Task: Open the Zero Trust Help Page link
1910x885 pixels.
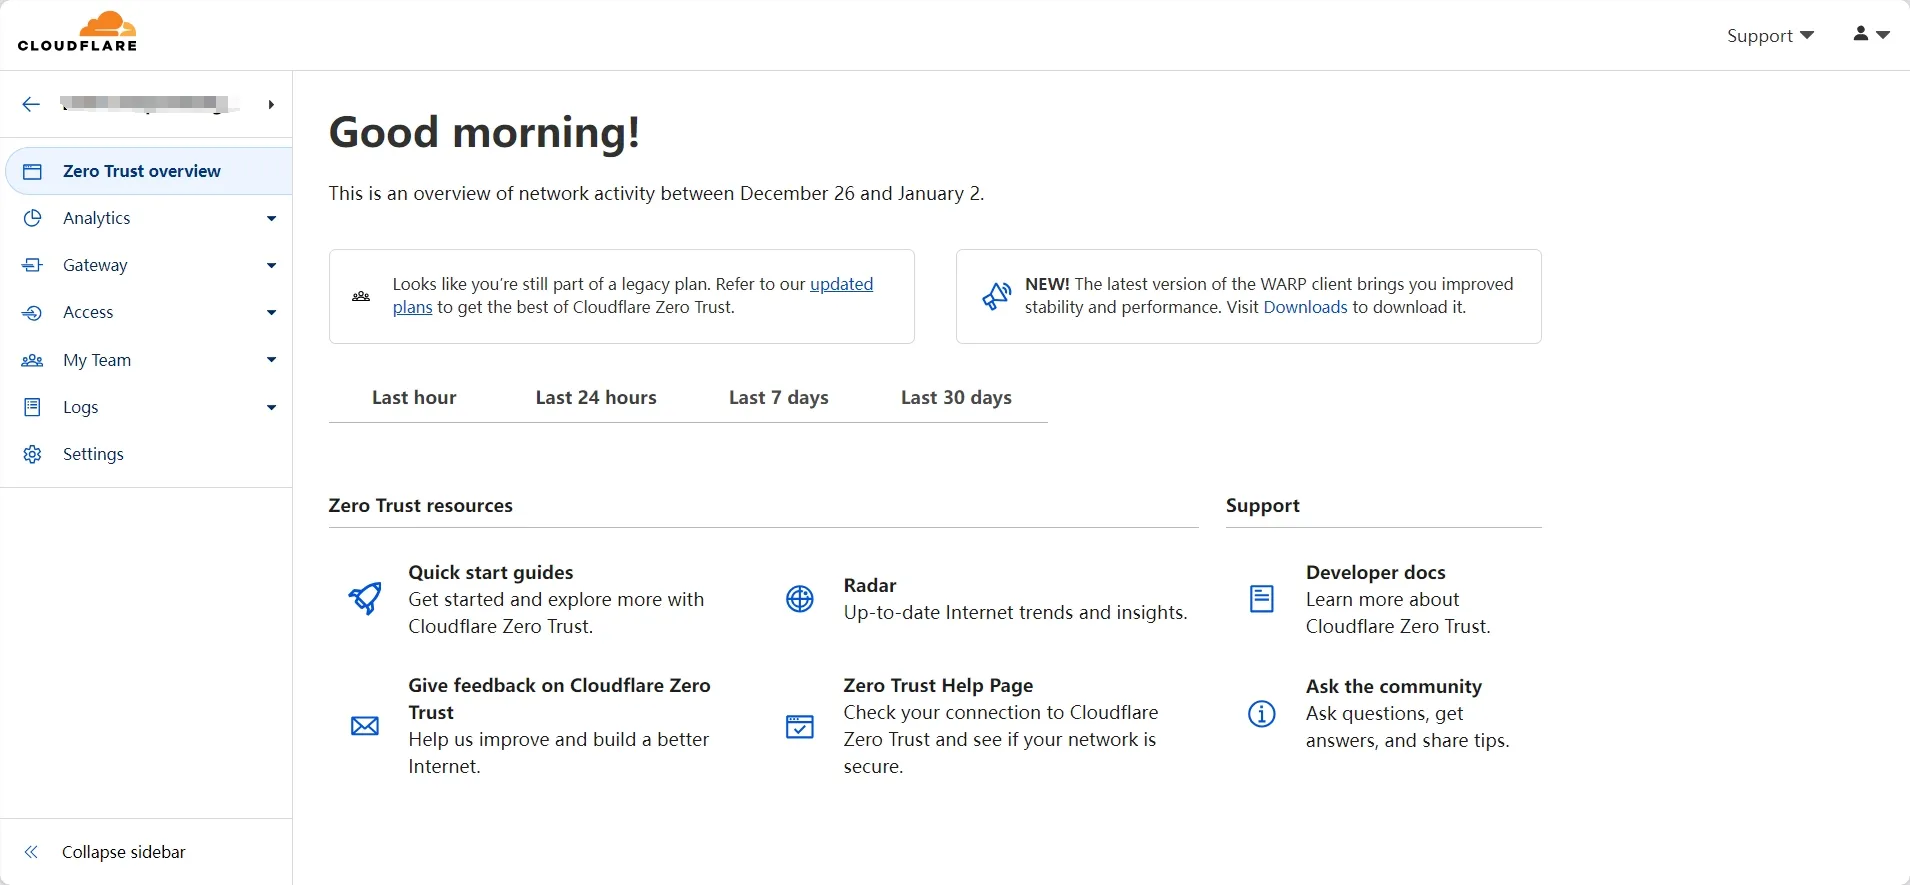Action: click(x=938, y=685)
